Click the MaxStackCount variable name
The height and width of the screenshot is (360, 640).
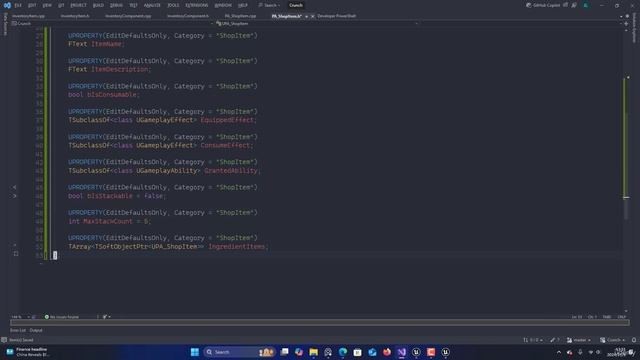[108, 221]
